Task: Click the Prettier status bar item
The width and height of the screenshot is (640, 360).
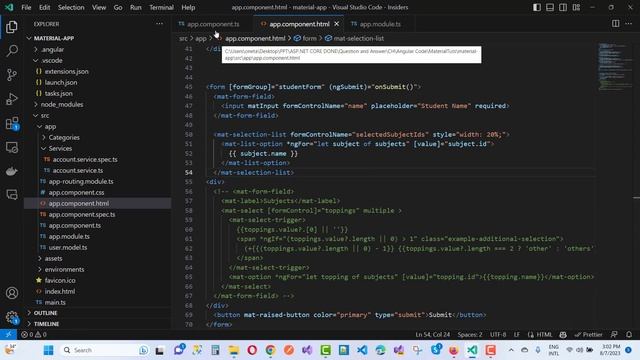Action: [589, 334]
